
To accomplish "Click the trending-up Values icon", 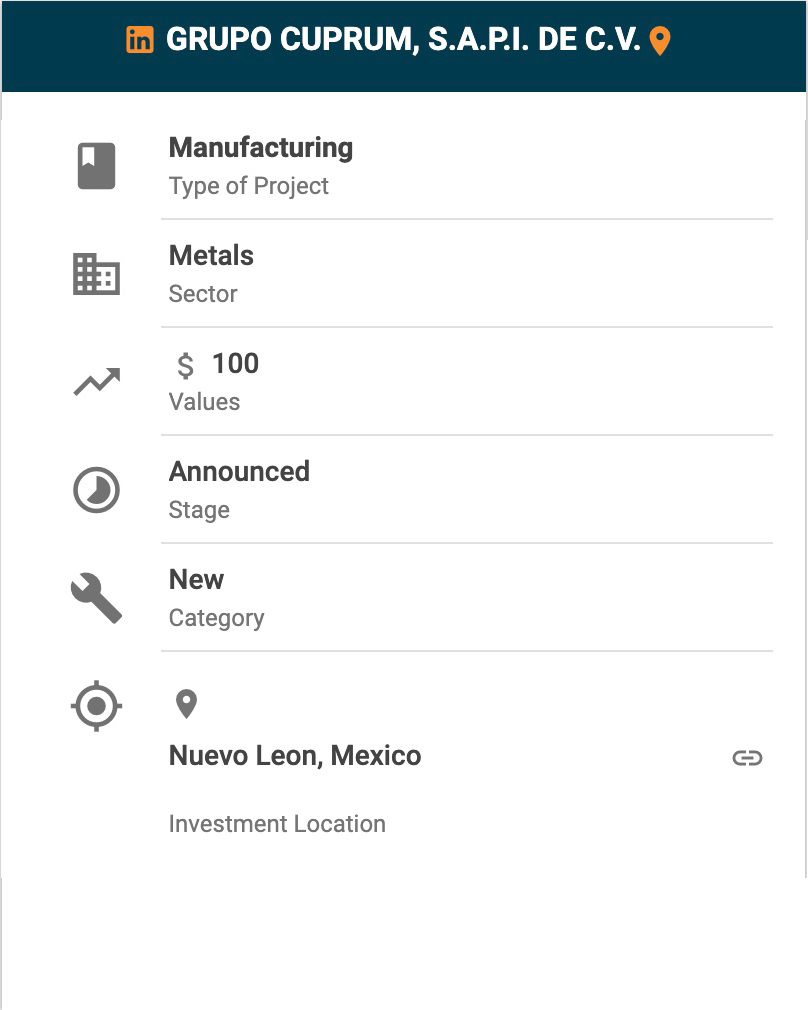I will 97,382.
